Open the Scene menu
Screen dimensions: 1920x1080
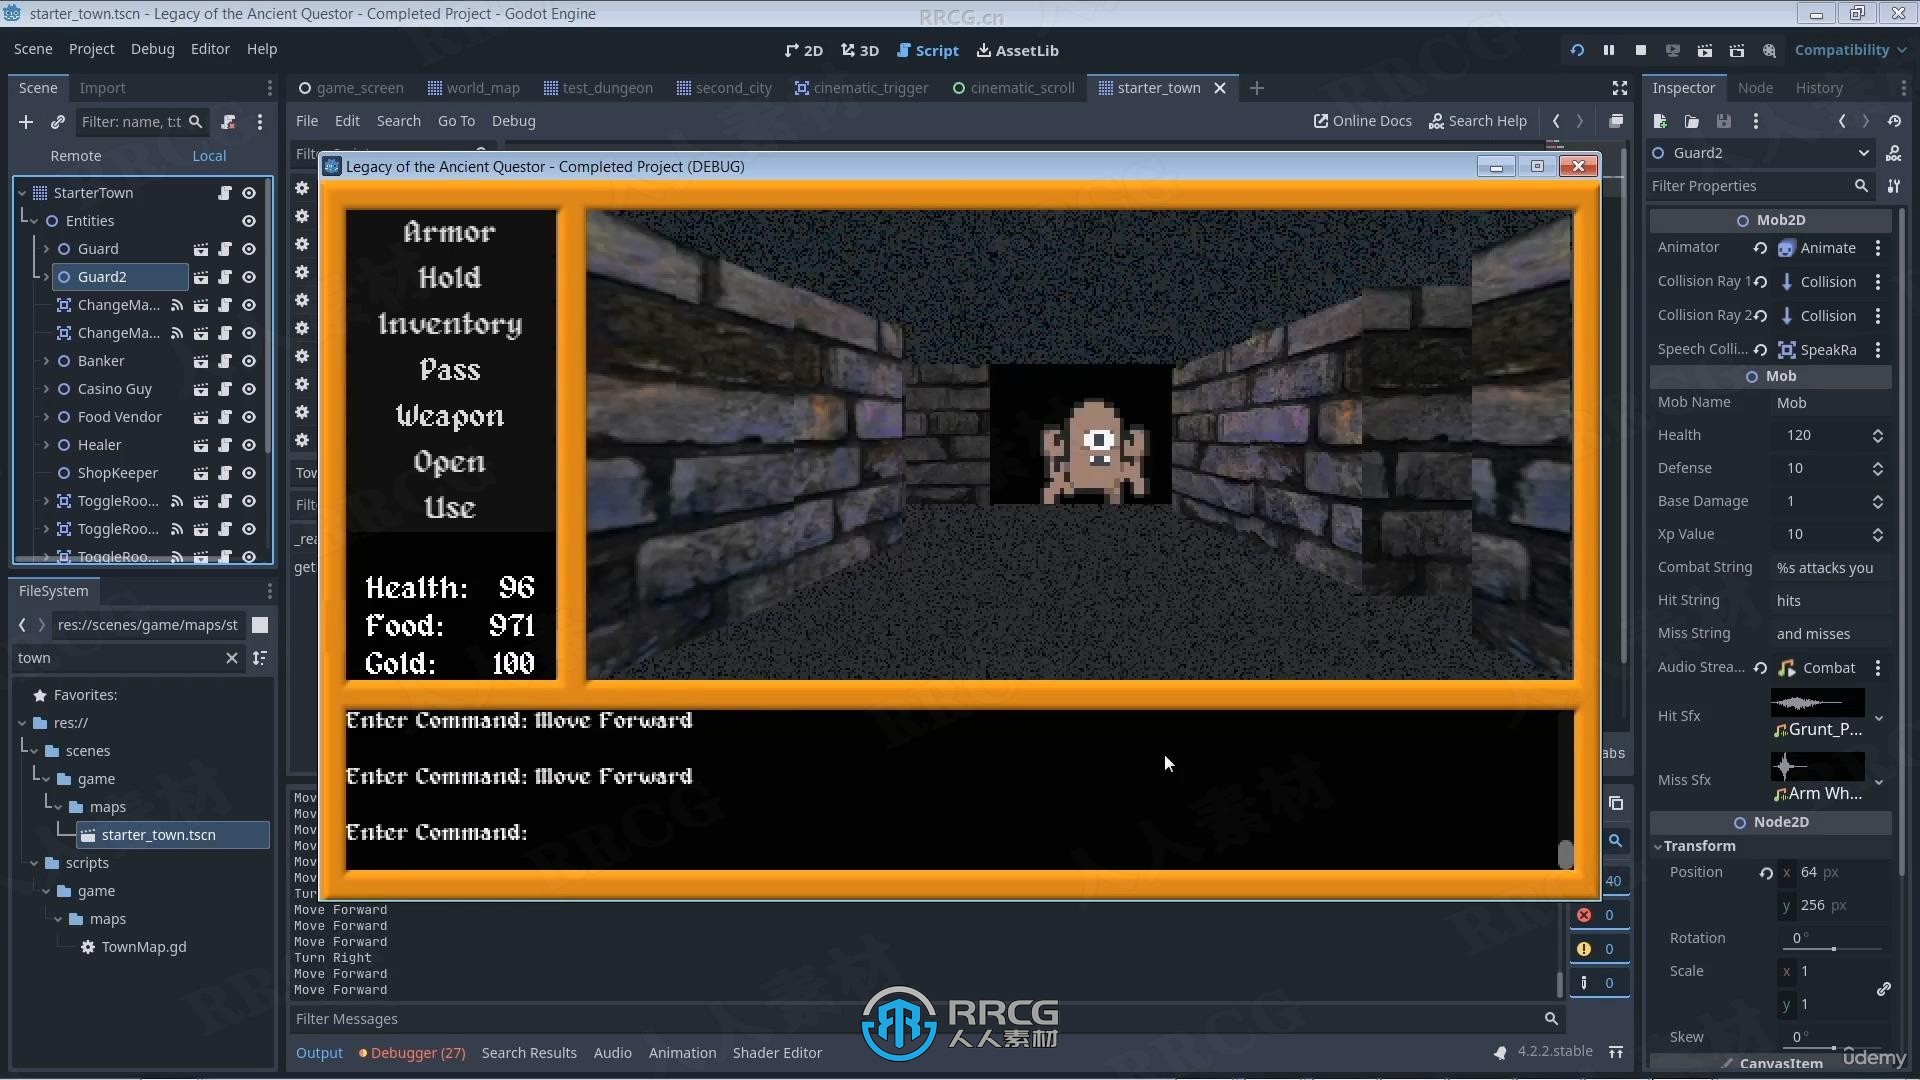[x=33, y=49]
